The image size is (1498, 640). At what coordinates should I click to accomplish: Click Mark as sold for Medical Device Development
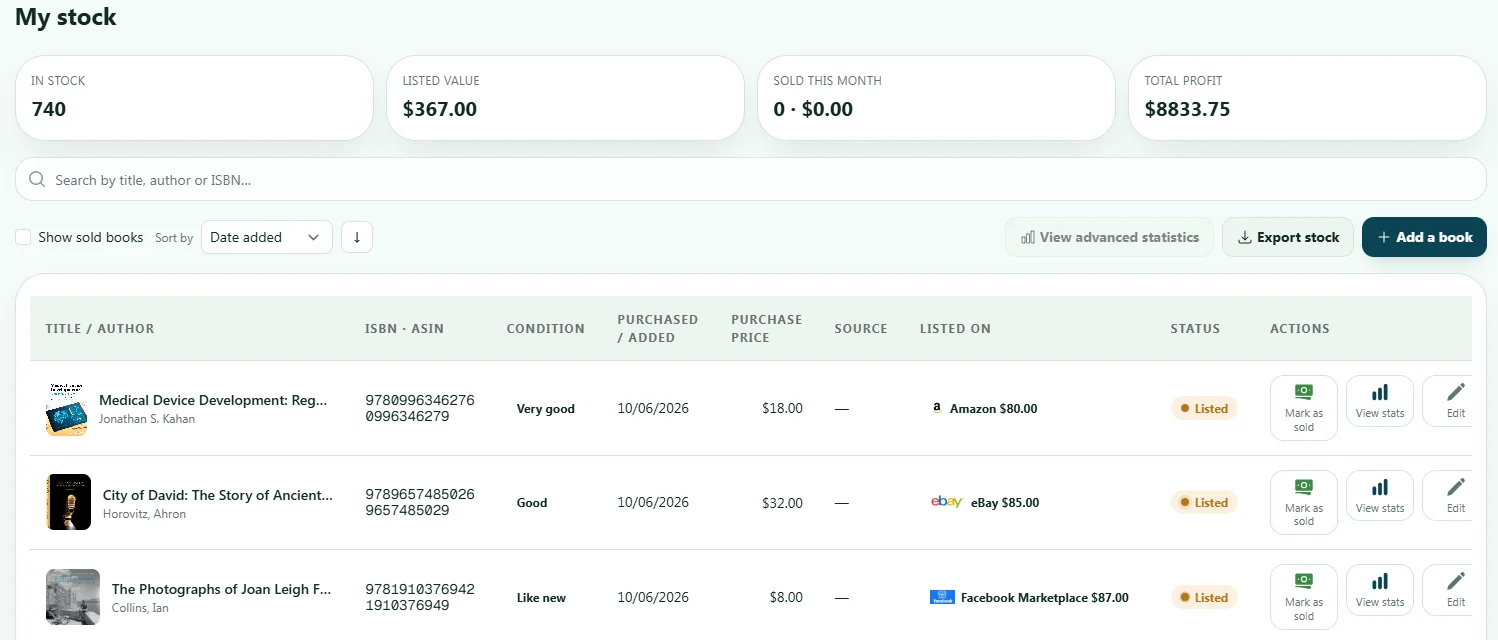point(1304,408)
